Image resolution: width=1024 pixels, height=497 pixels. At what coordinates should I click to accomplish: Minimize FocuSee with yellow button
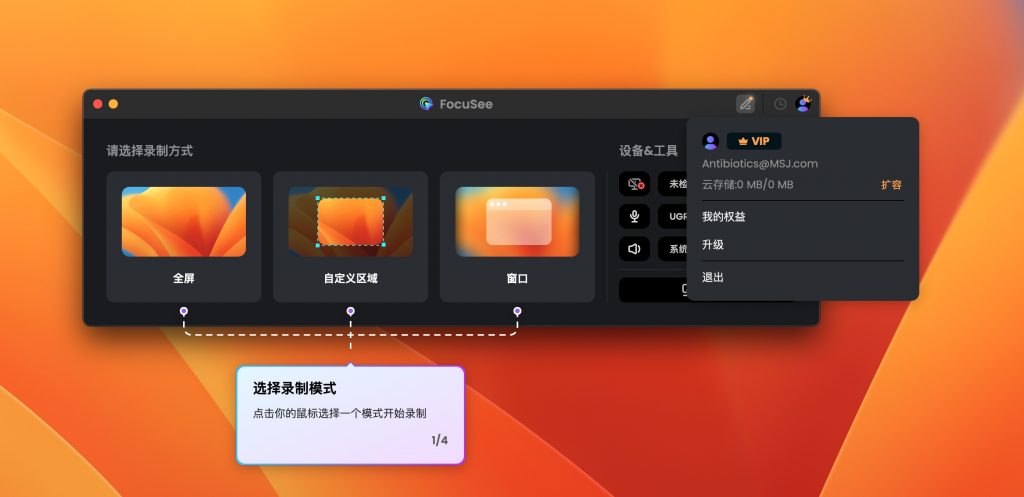tap(113, 104)
